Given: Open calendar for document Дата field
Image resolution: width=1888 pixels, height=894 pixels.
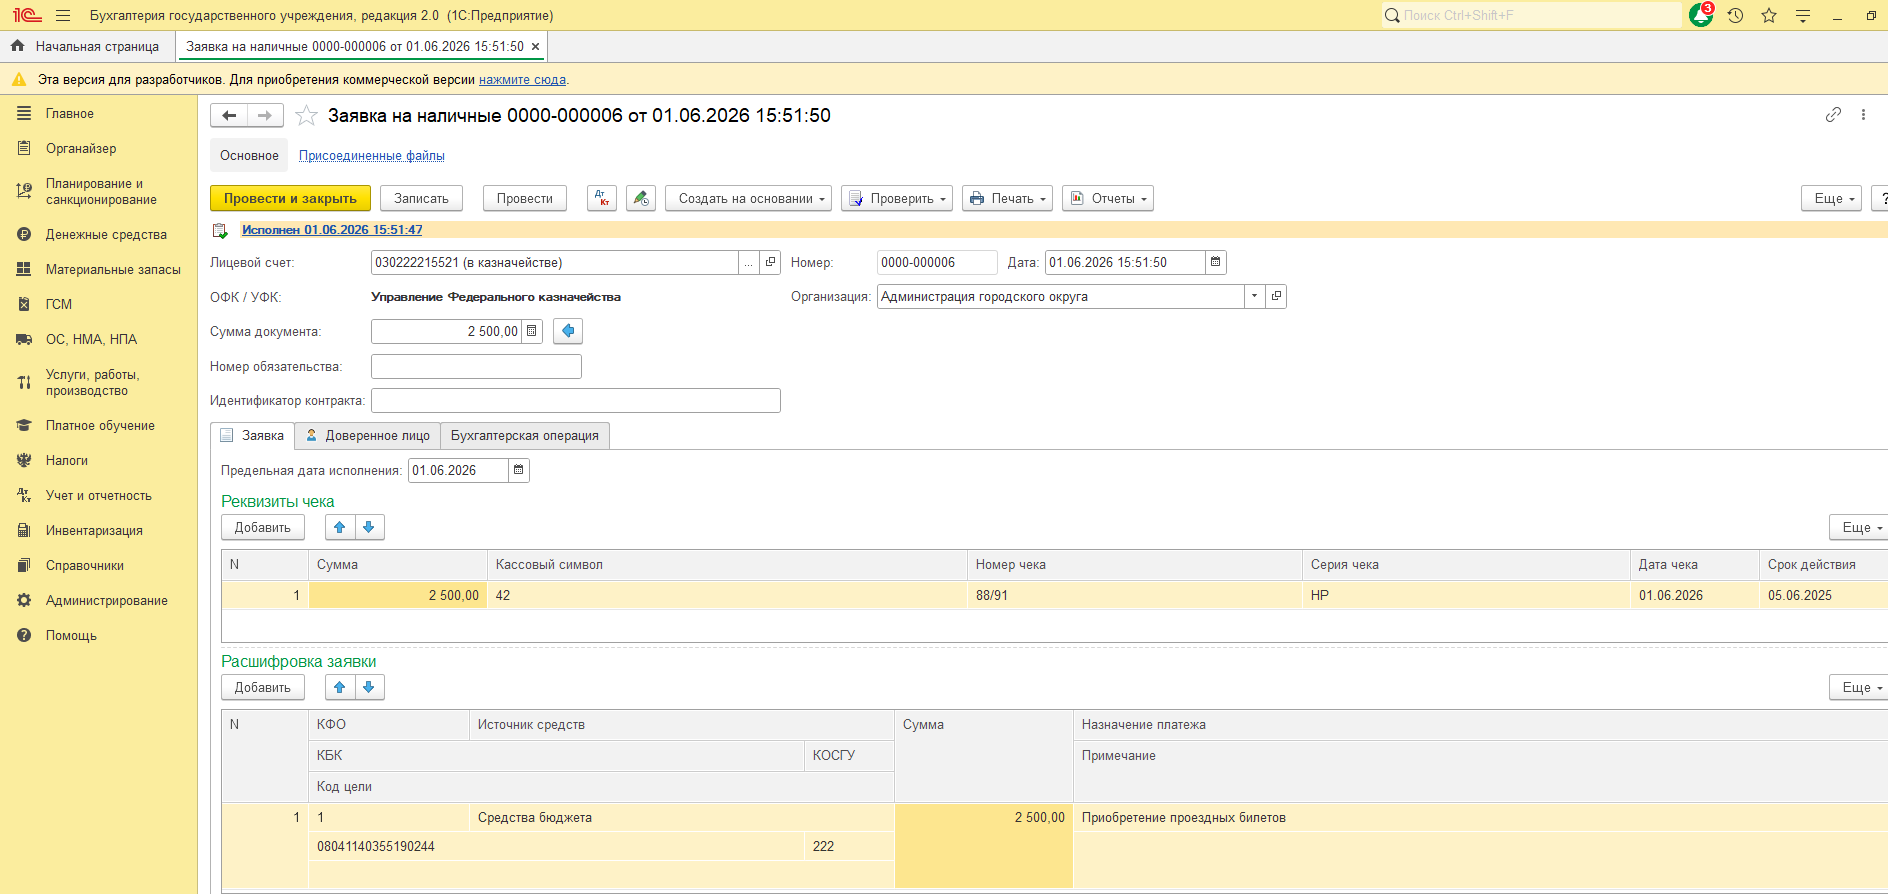Looking at the screenshot, I should point(1216,262).
